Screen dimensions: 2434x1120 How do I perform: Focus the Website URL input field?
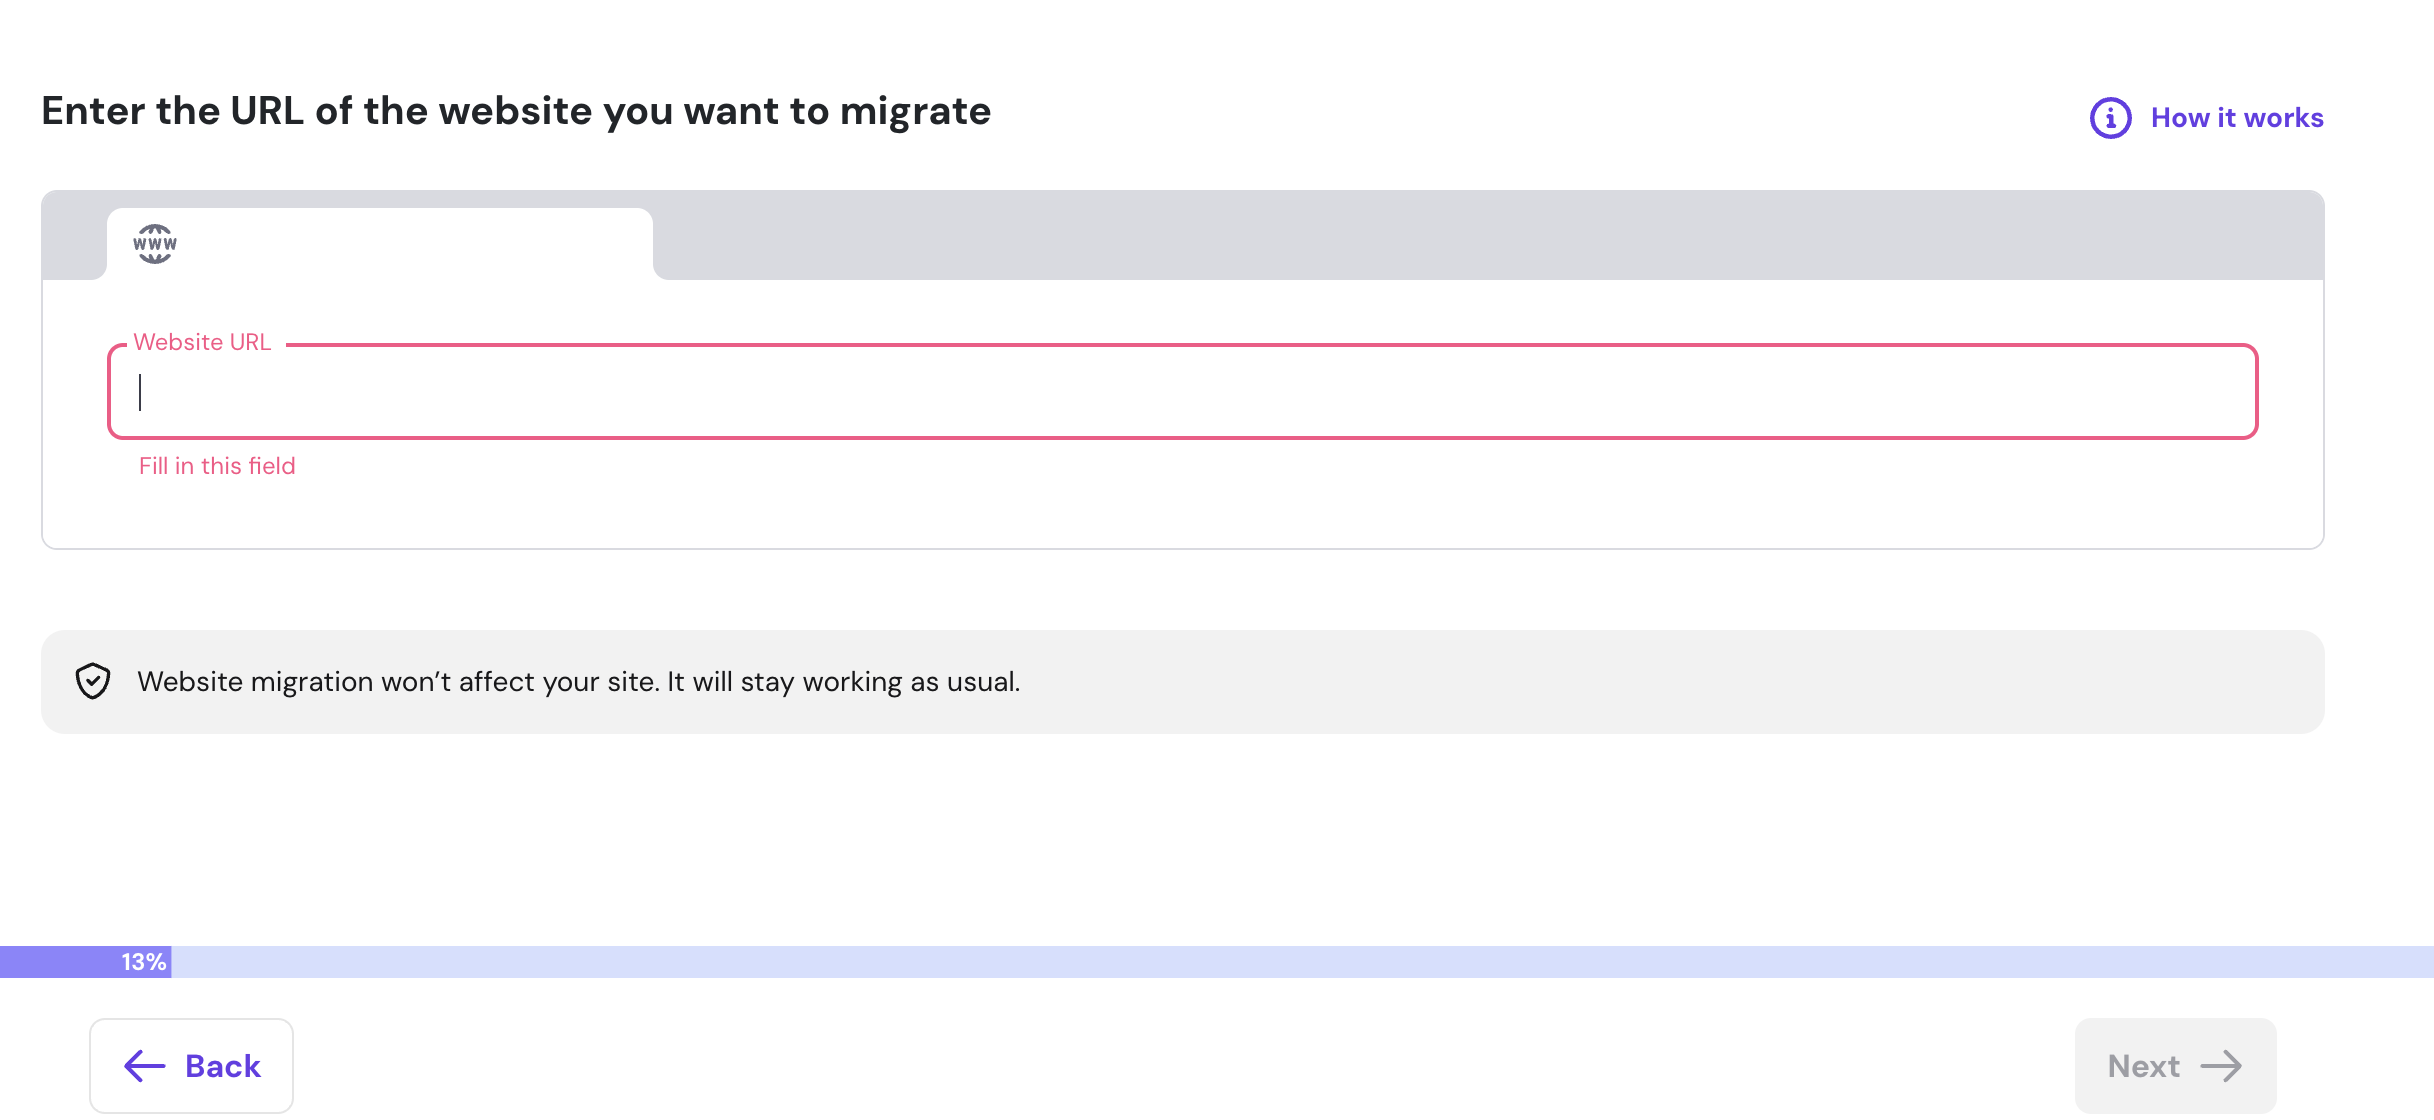click(x=1182, y=392)
